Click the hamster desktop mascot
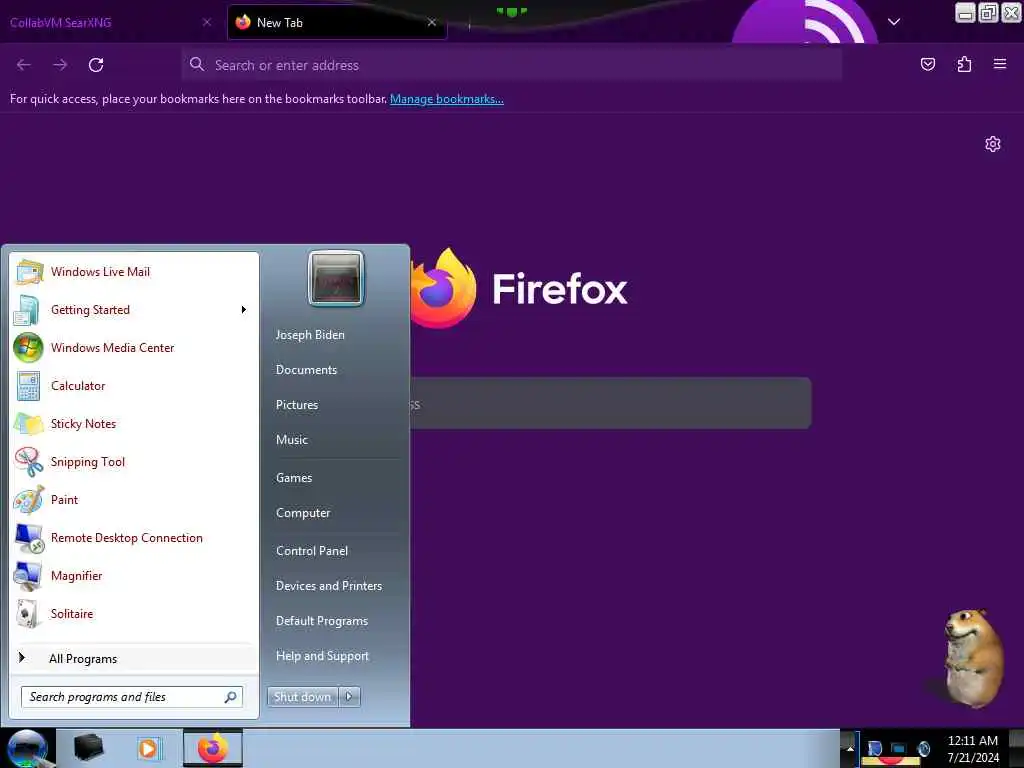The image size is (1024, 768). click(972, 658)
